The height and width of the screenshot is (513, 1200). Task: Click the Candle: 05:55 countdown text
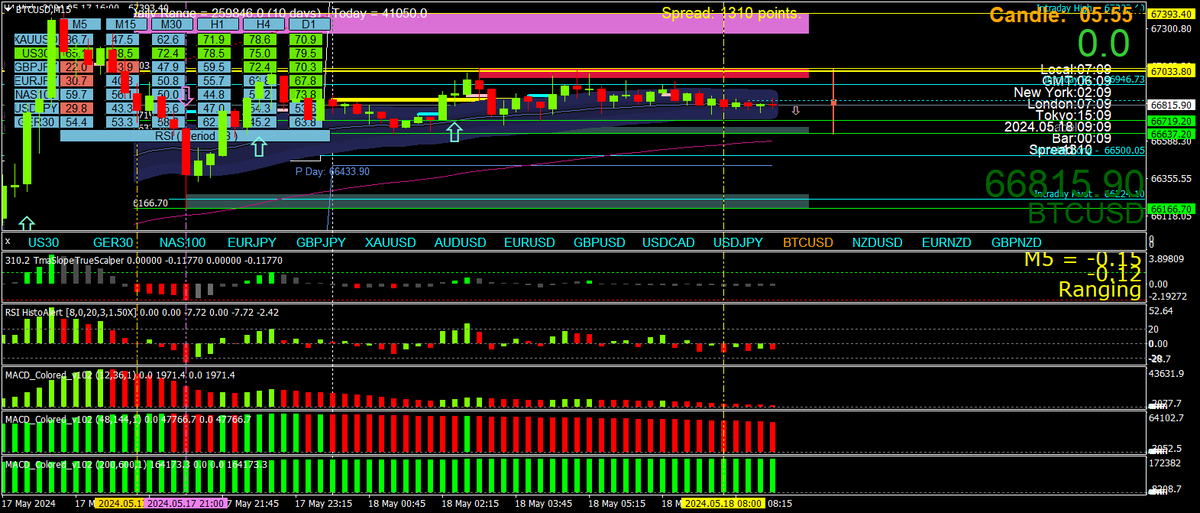(1062, 15)
